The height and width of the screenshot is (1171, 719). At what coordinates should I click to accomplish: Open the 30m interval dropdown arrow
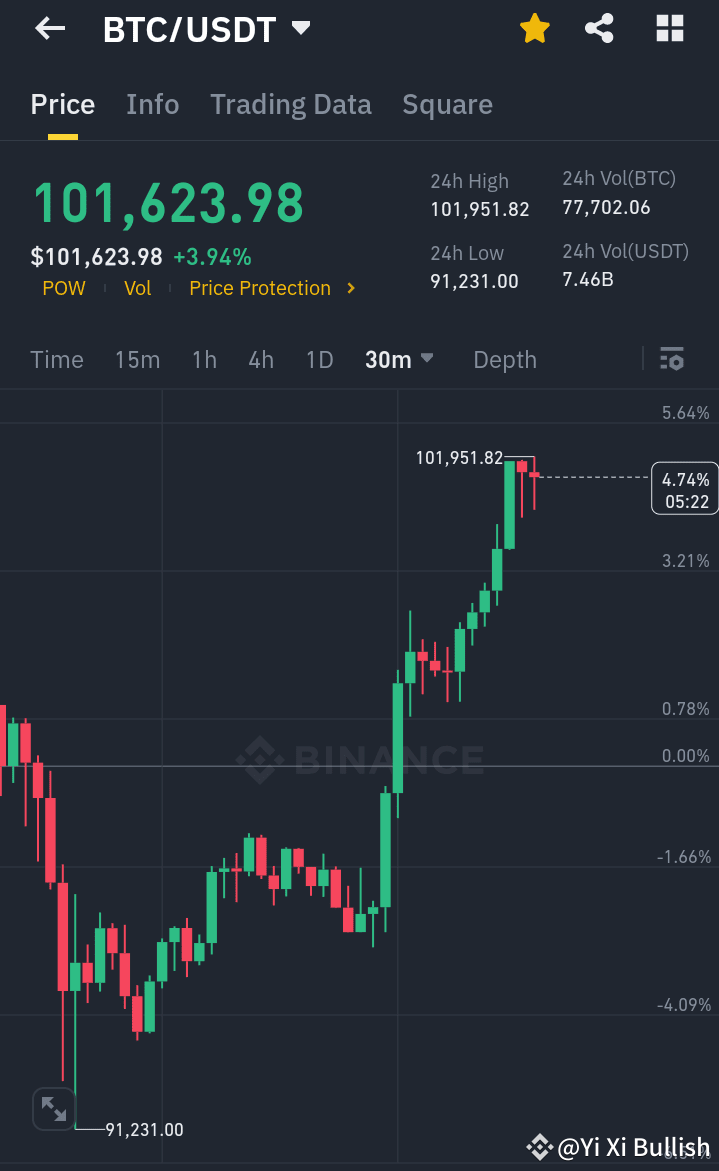pyautogui.click(x=426, y=359)
